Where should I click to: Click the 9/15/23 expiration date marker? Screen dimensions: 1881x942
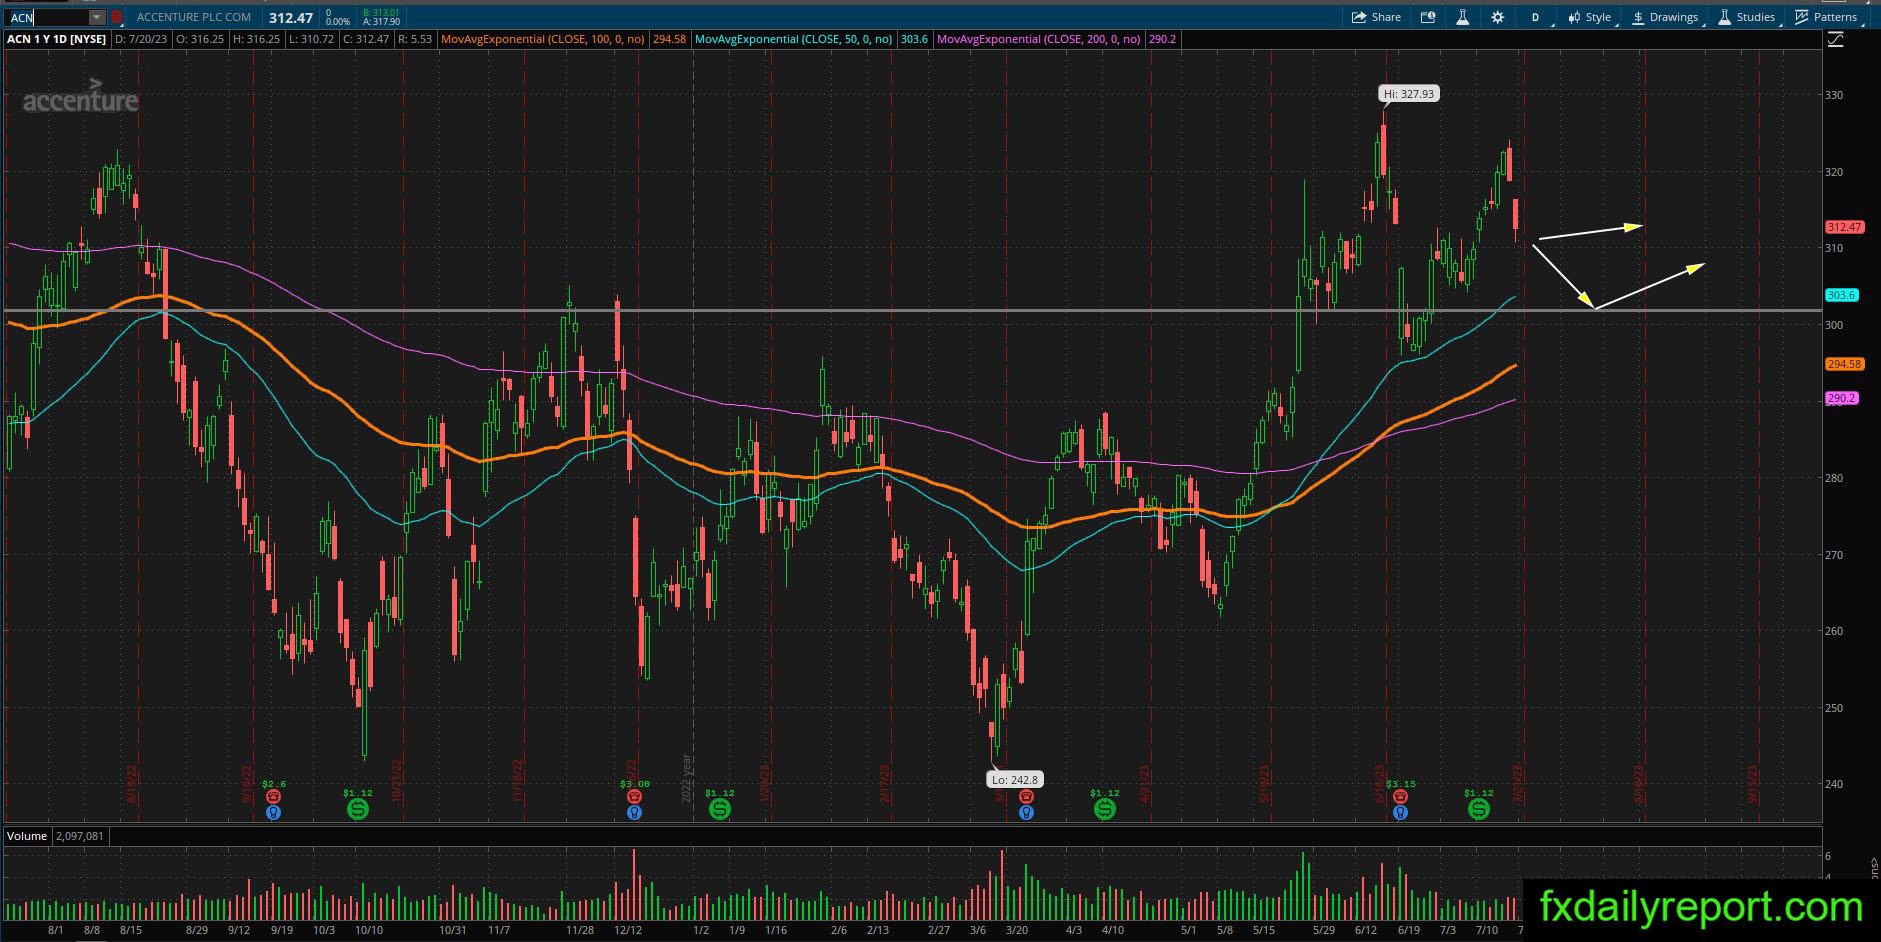[1752, 785]
